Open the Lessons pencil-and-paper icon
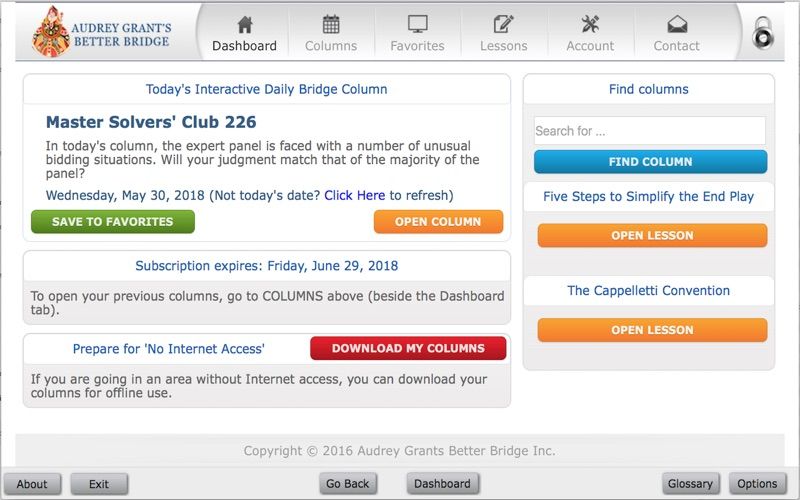The image size is (800, 500). [504, 24]
